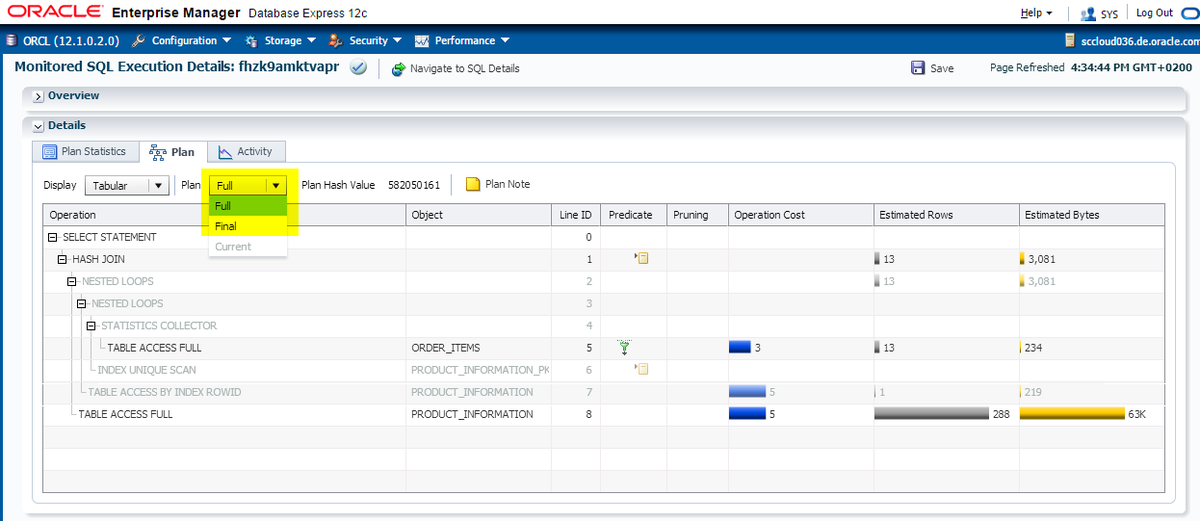Click filter funnel icon on ORDER_ITEMS row
The width and height of the screenshot is (1200, 521).
(x=626, y=347)
